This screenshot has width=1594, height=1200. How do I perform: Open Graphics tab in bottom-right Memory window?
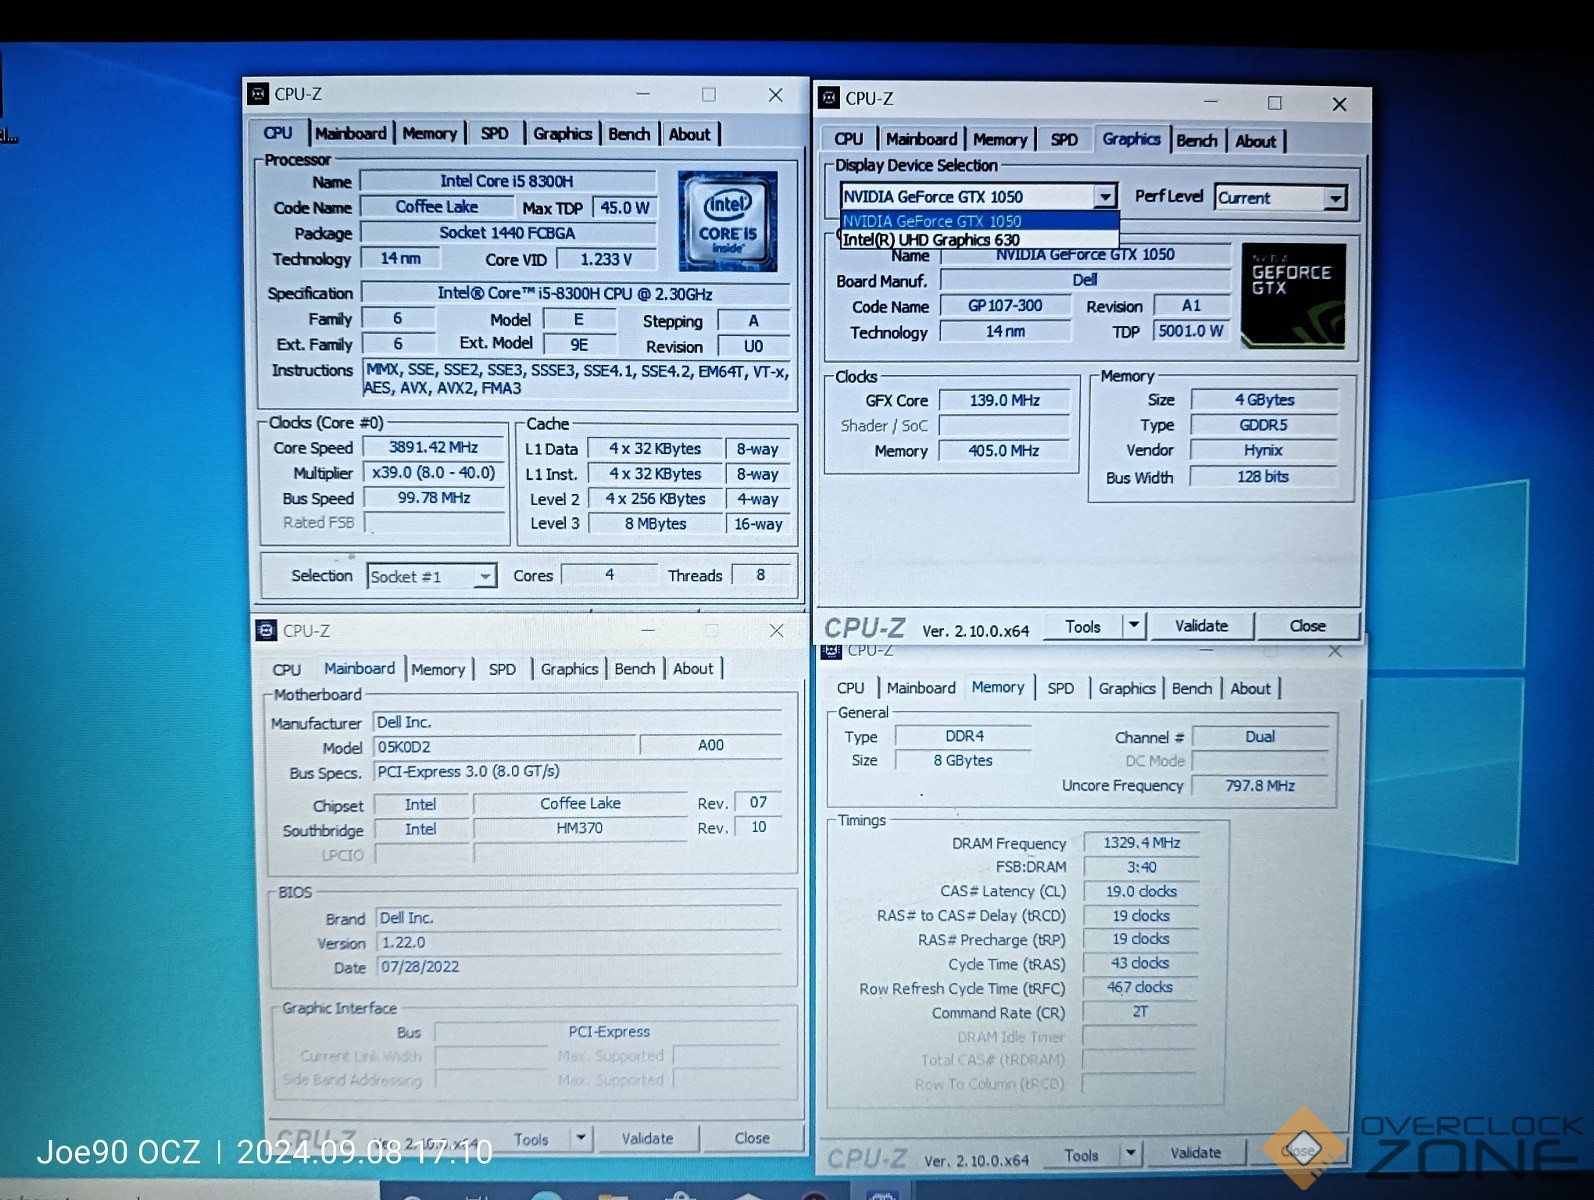pos(1127,688)
